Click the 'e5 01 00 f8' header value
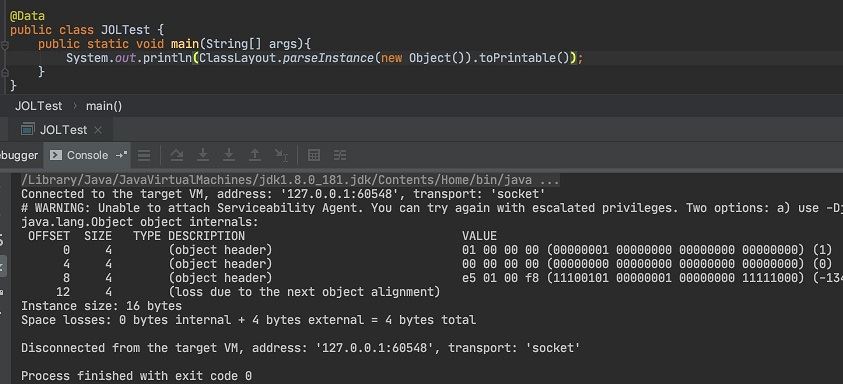The image size is (843, 384). 500,278
